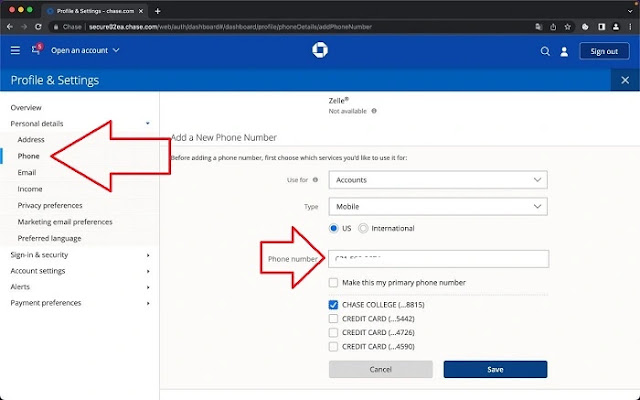Open the Type Mobile dropdown

click(438, 207)
